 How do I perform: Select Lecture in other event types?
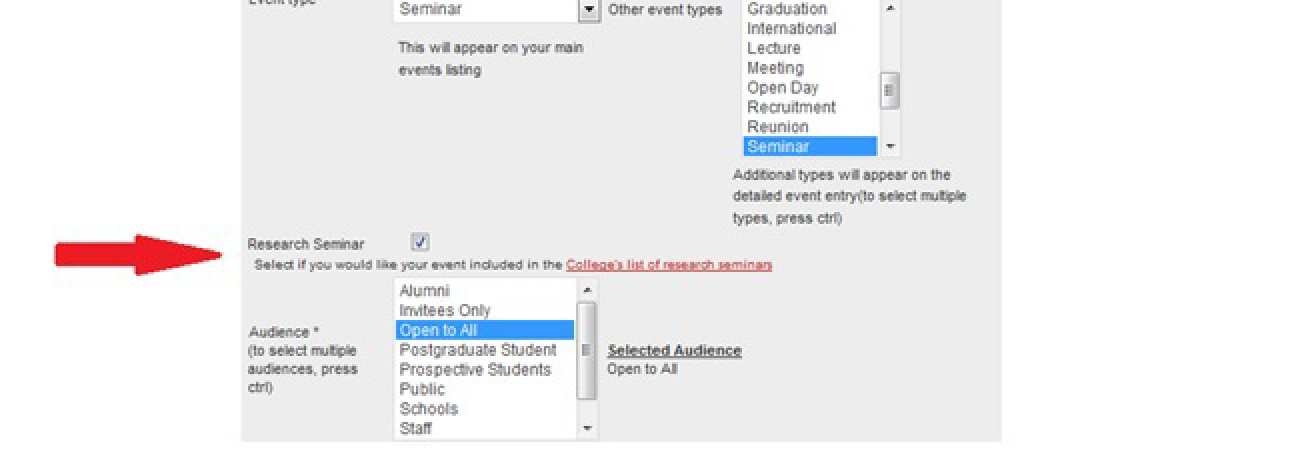click(774, 48)
